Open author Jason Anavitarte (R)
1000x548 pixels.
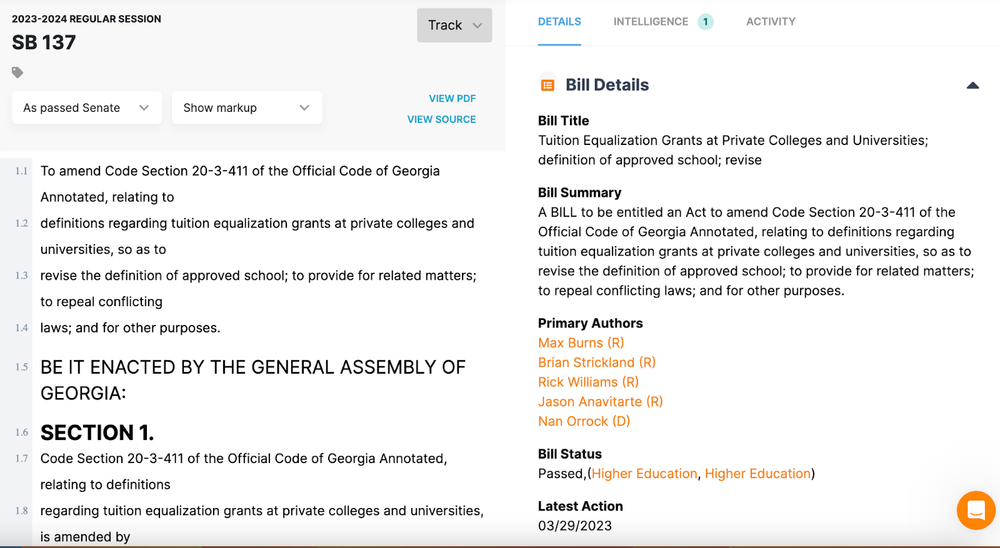coord(600,401)
